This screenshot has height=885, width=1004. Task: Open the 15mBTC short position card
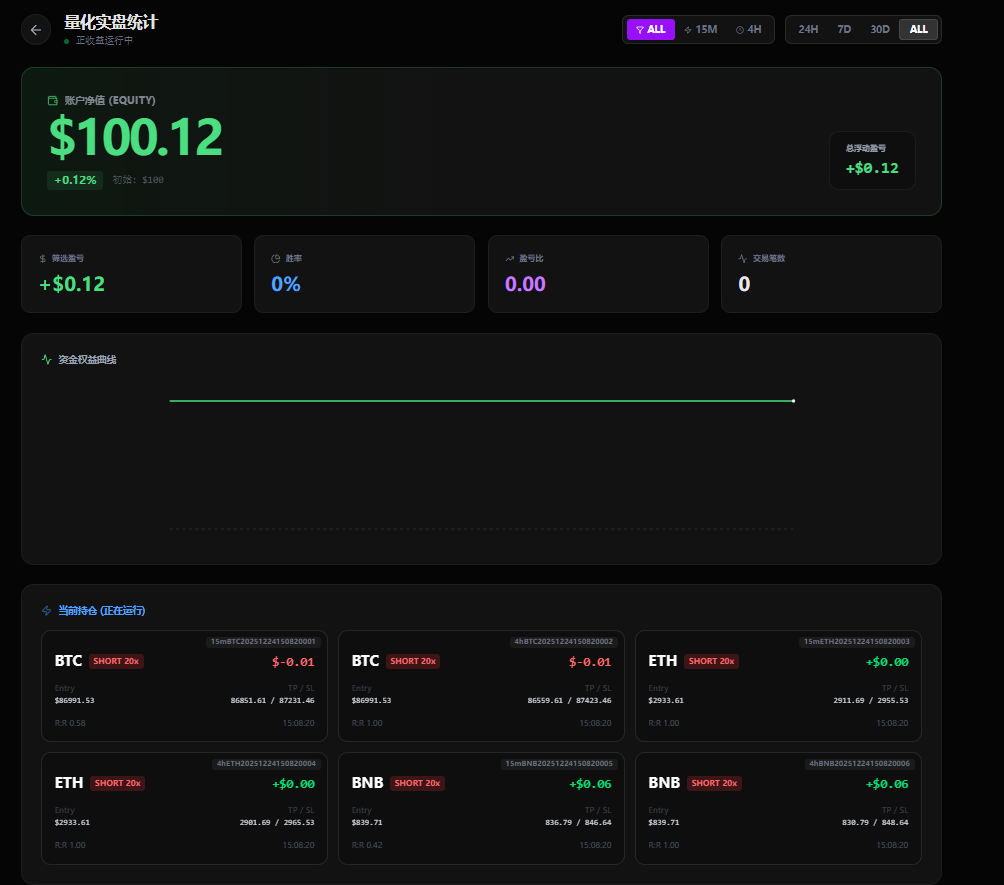click(184, 686)
